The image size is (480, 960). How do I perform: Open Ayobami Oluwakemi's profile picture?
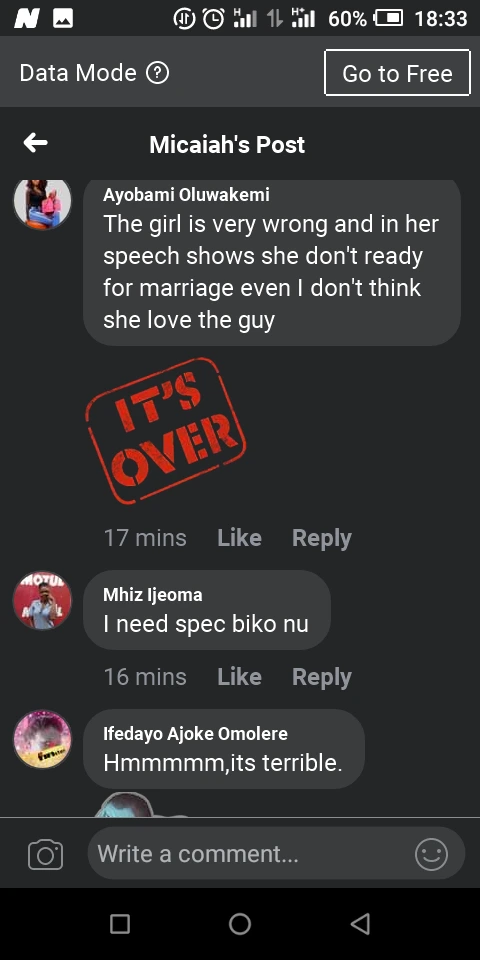pos(42,203)
